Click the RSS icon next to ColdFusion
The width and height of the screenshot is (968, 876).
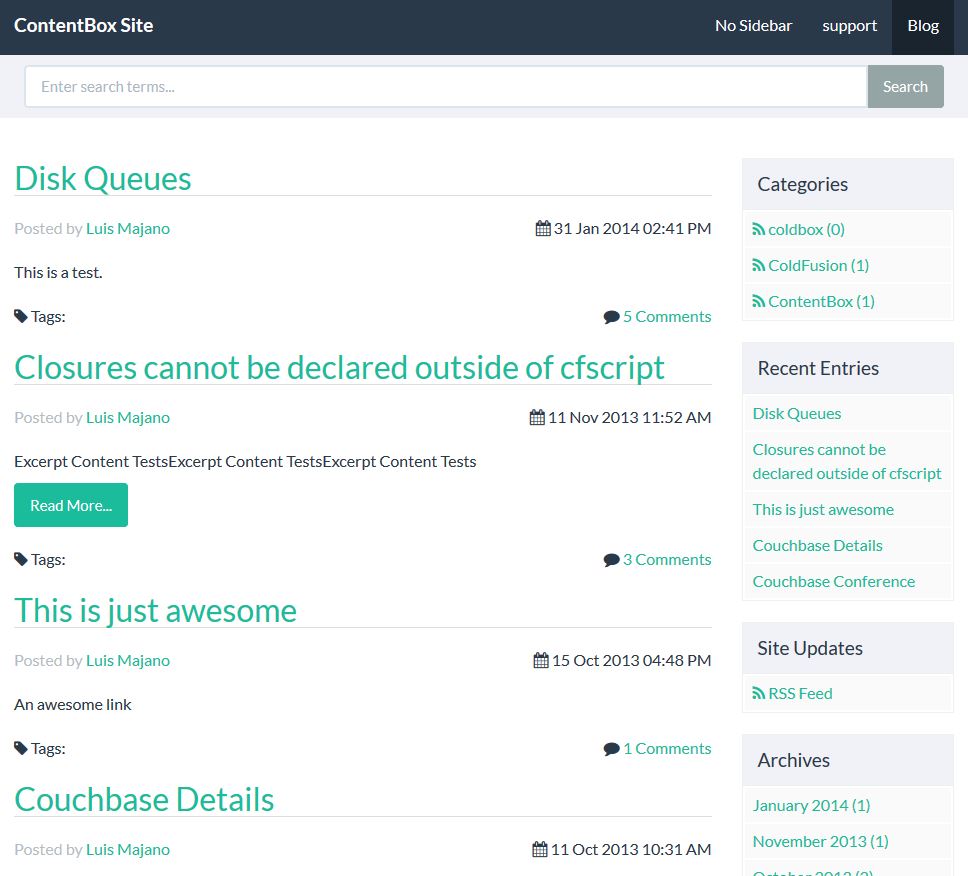coord(759,265)
